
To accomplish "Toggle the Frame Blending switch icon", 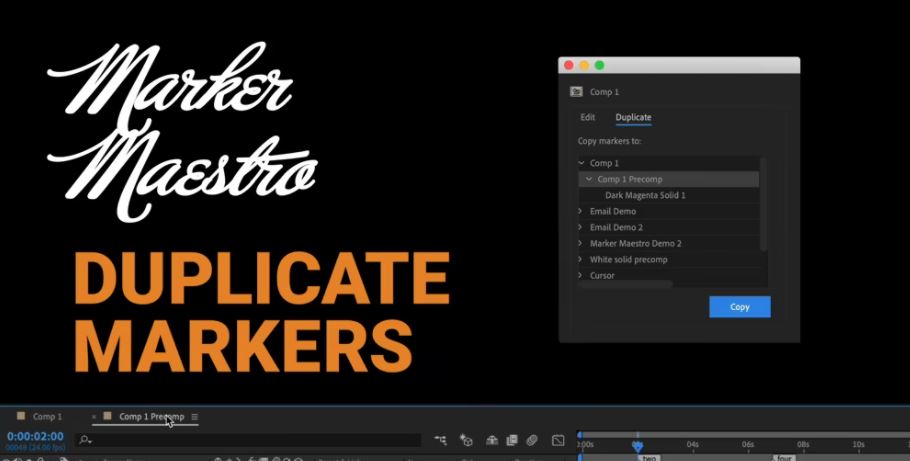I will tap(512, 440).
